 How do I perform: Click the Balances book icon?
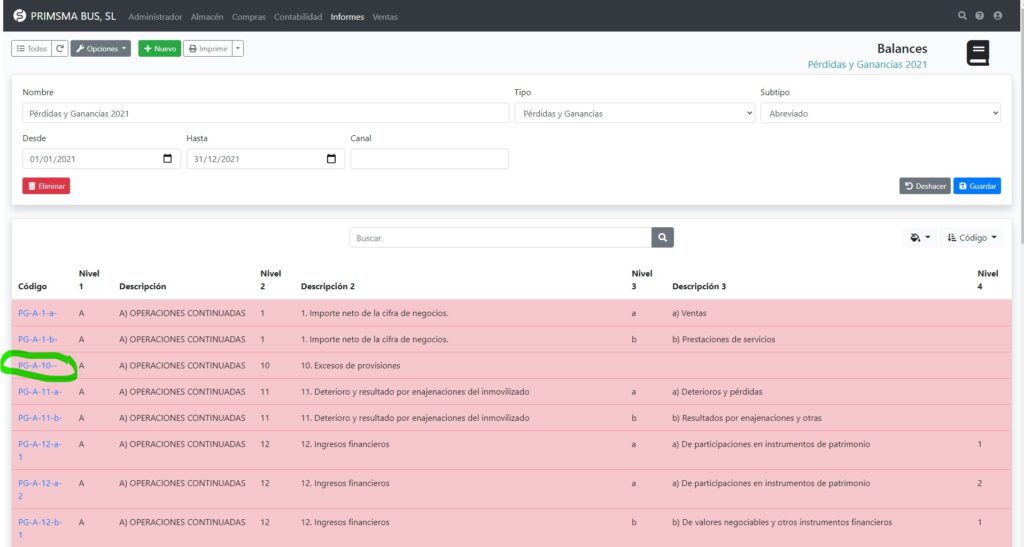pyautogui.click(x=977, y=54)
